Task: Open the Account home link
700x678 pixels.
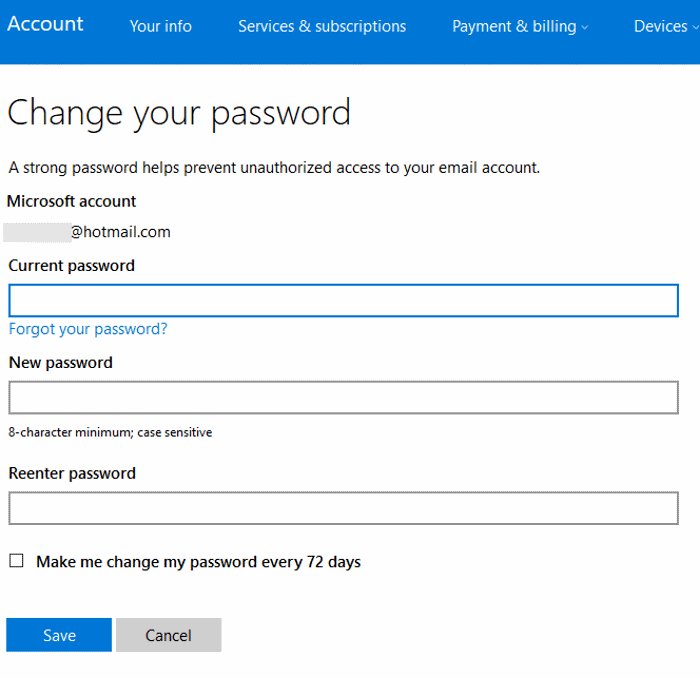Action: pos(45,24)
